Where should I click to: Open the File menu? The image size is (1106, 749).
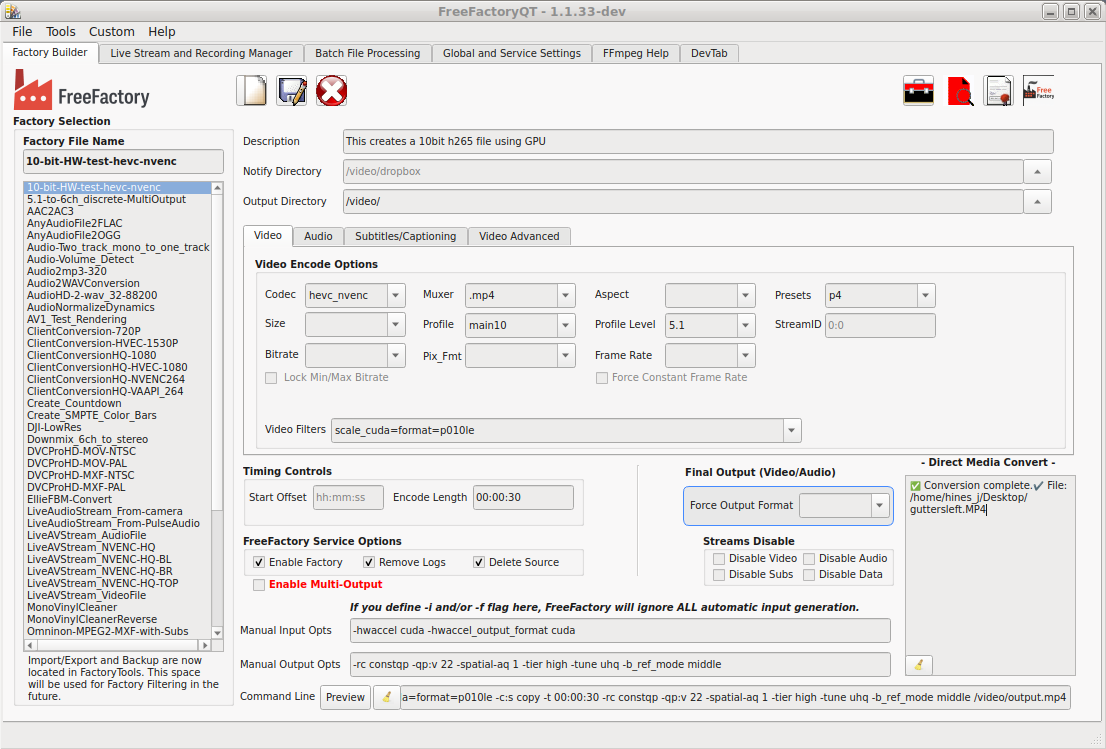(x=22, y=32)
